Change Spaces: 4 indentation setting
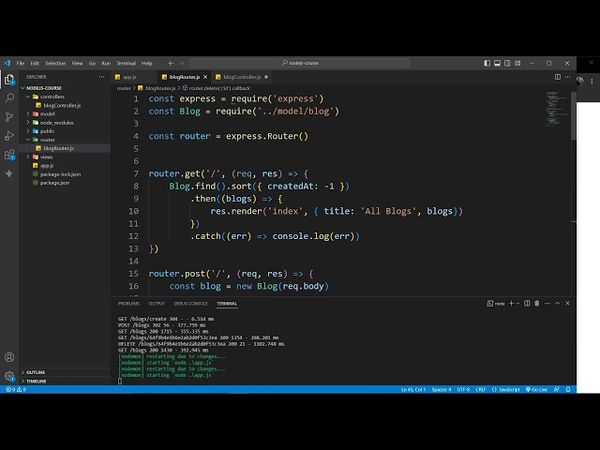The width and height of the screenshot is (600, 450). 441,390
